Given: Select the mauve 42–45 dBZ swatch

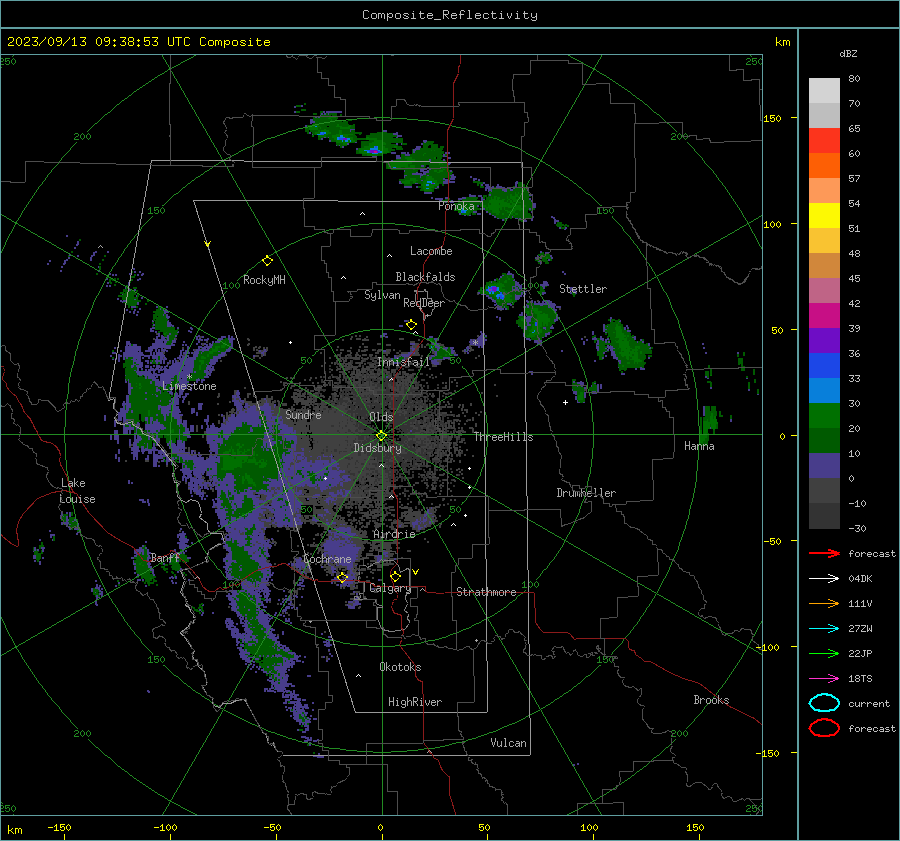Looking at the screenshot, I should click(x=824, y=290).
